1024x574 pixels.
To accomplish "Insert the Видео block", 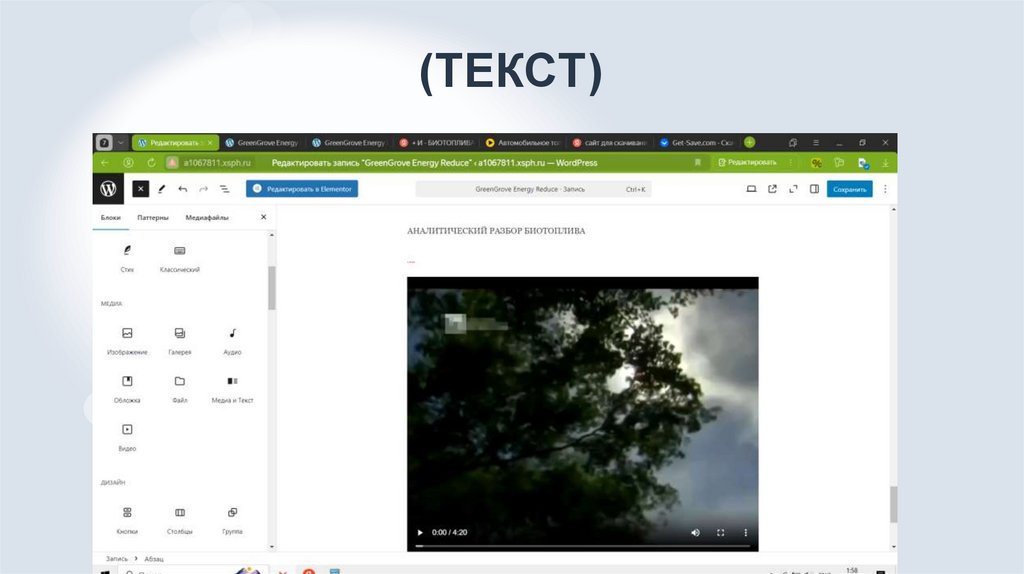I will (x=127, y=438).
